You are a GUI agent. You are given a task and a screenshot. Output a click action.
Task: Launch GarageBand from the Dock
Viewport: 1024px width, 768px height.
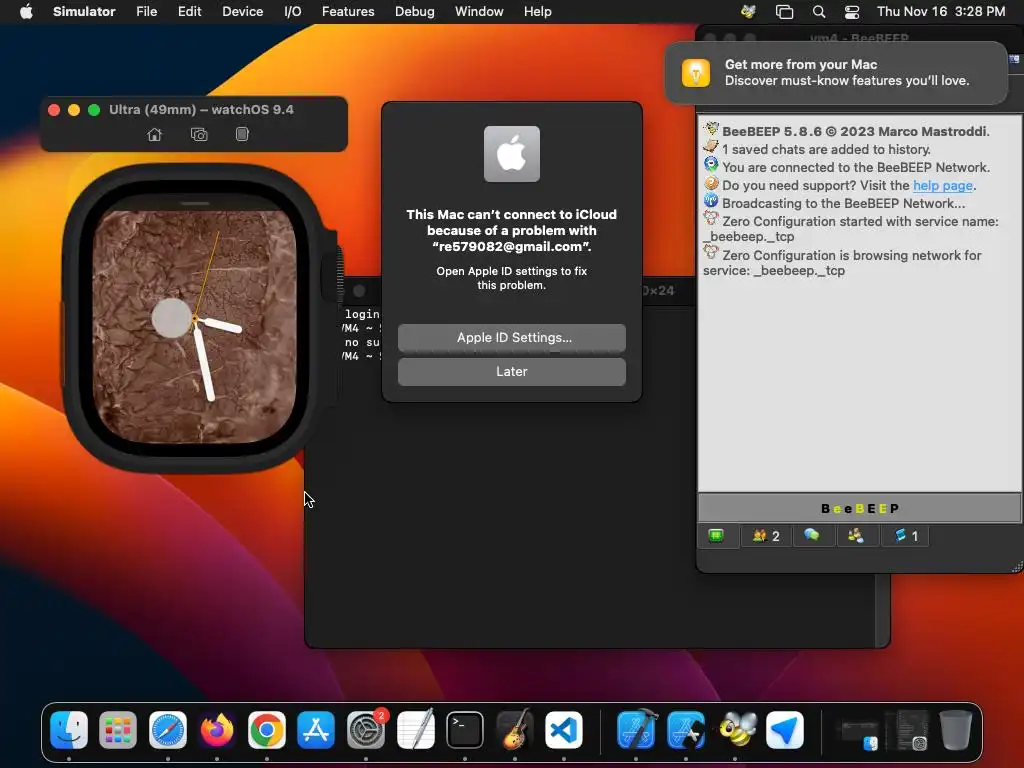(x=515, y=729)
